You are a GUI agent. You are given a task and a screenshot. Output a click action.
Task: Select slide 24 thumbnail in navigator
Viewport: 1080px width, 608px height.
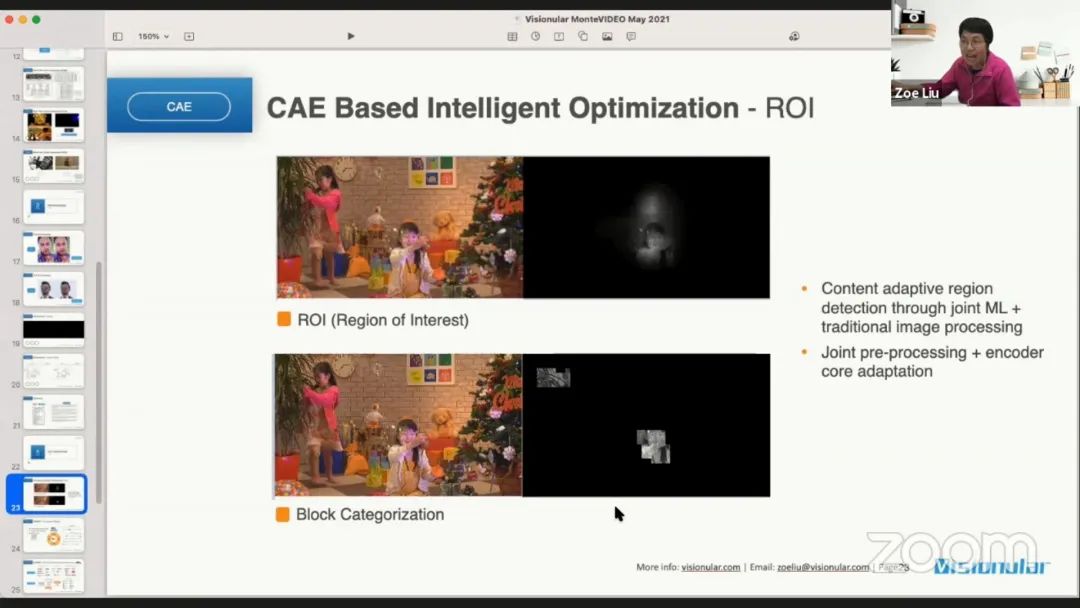coord(54,535)
